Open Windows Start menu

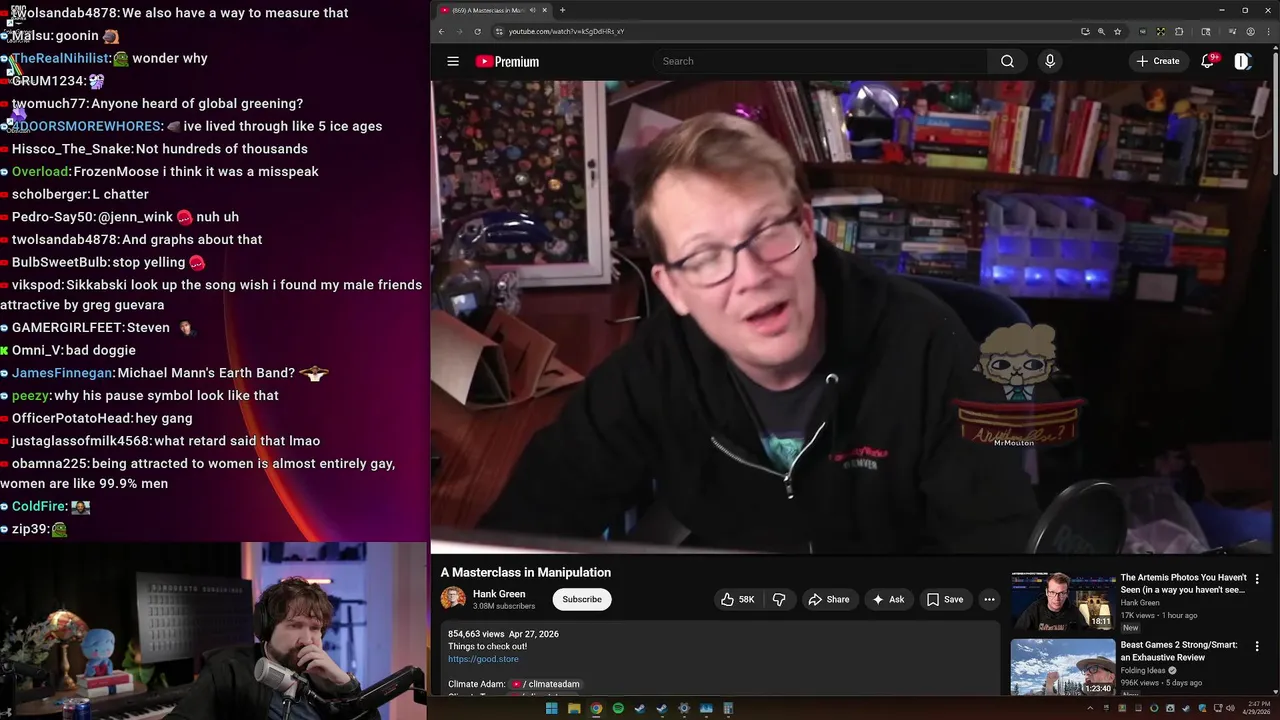click(x=551, y=709)
